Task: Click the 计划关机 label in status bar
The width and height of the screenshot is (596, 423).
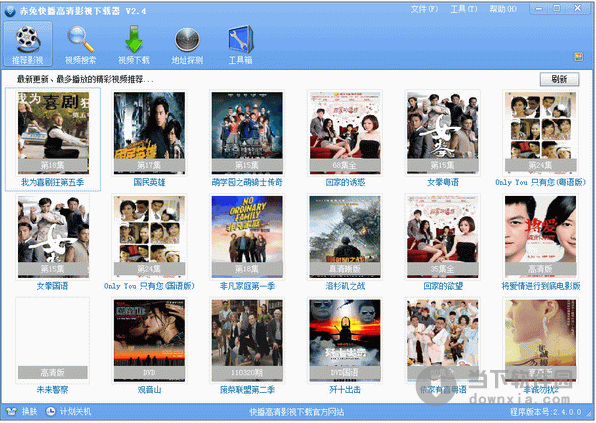Action: [75, 411]
